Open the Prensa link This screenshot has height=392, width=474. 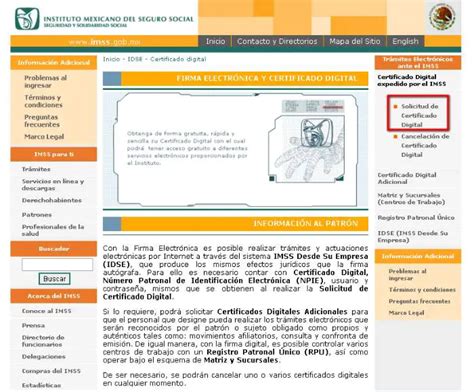[x=33, y=326]
